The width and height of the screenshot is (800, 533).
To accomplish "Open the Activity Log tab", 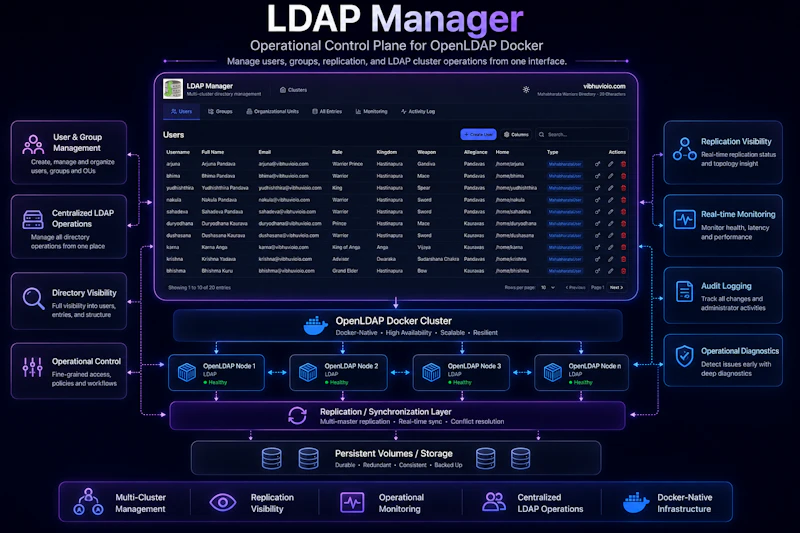I will pos(418,111).
